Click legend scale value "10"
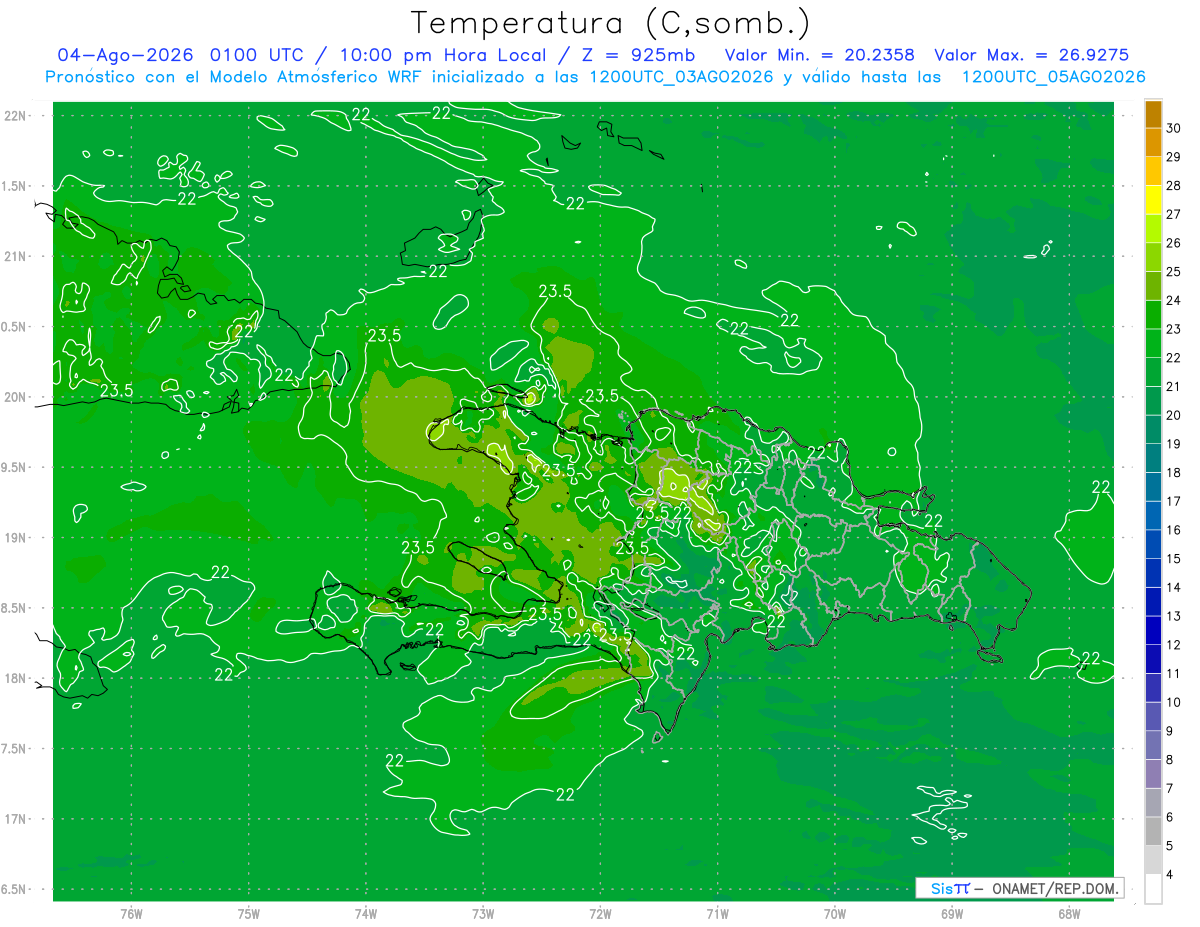This screenshot has width=1200, height=927. (1173, 702)
